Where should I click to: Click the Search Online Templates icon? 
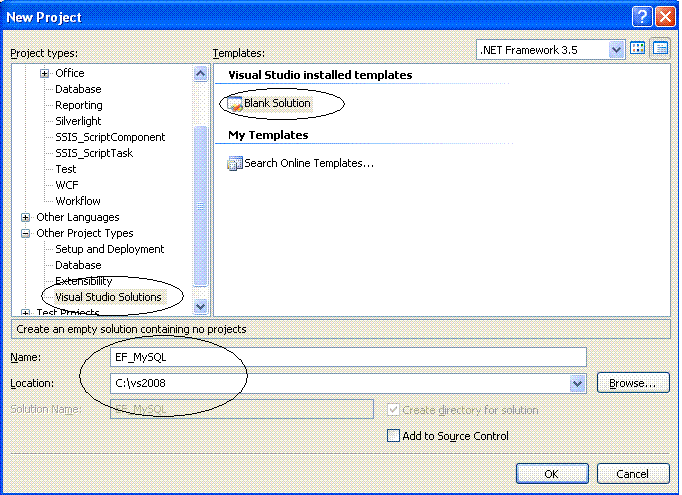pos(235,163)
